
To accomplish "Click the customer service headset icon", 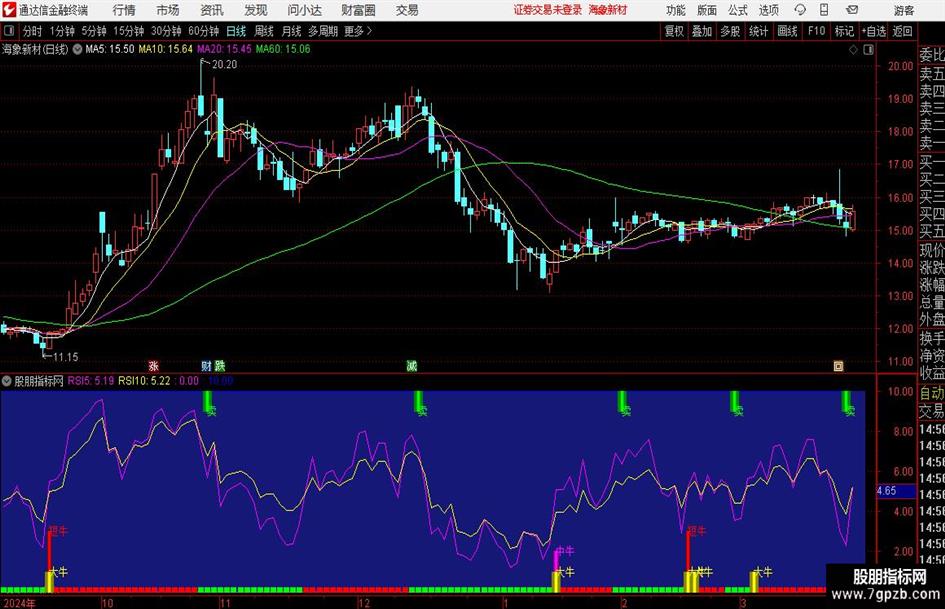I will (800, 10).
